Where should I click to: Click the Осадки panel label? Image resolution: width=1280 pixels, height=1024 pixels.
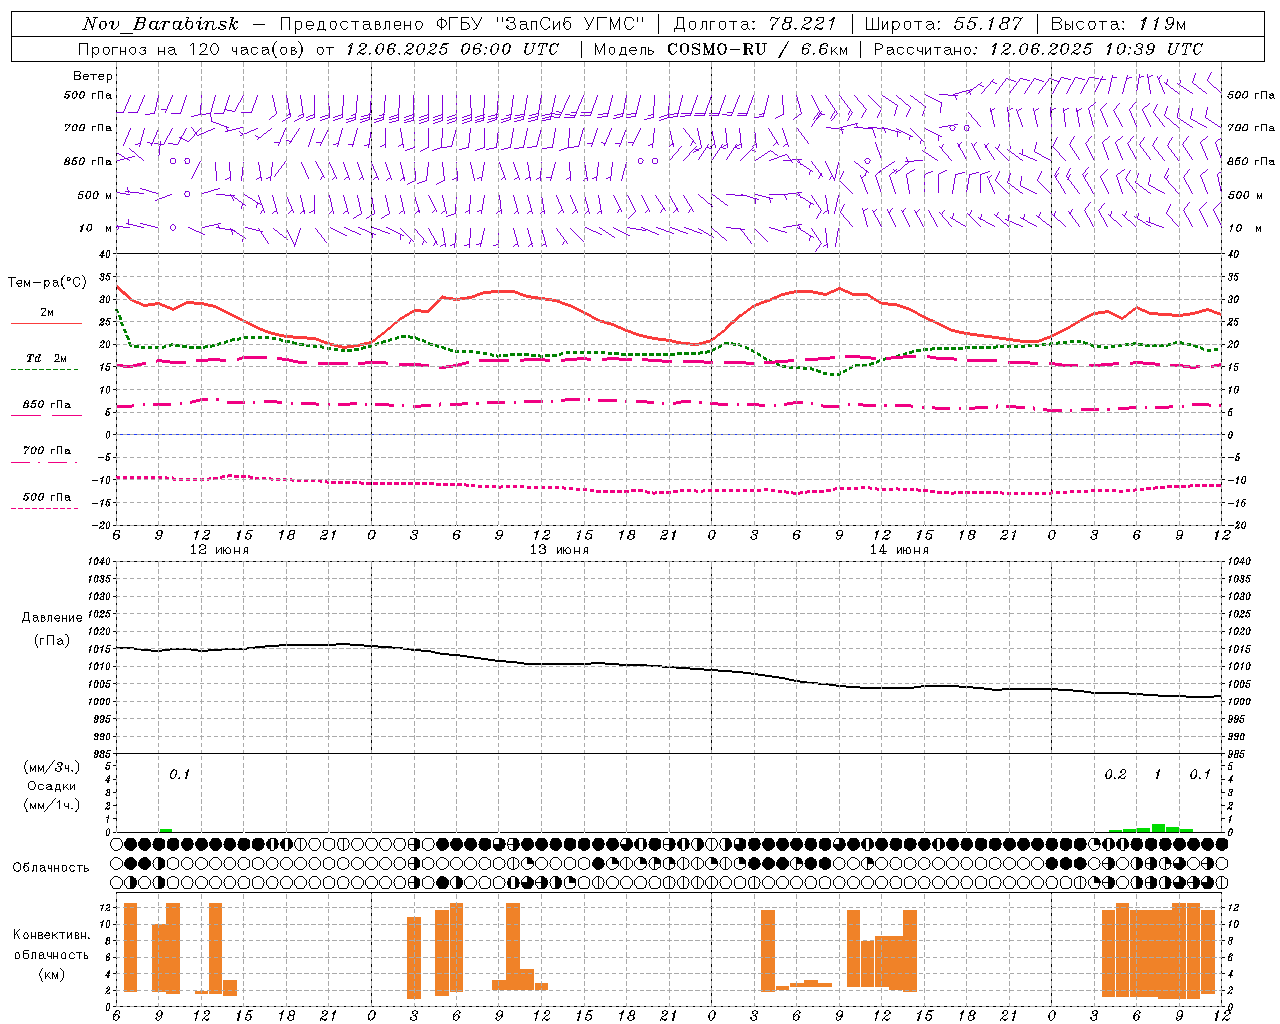[x=52, y=786]
